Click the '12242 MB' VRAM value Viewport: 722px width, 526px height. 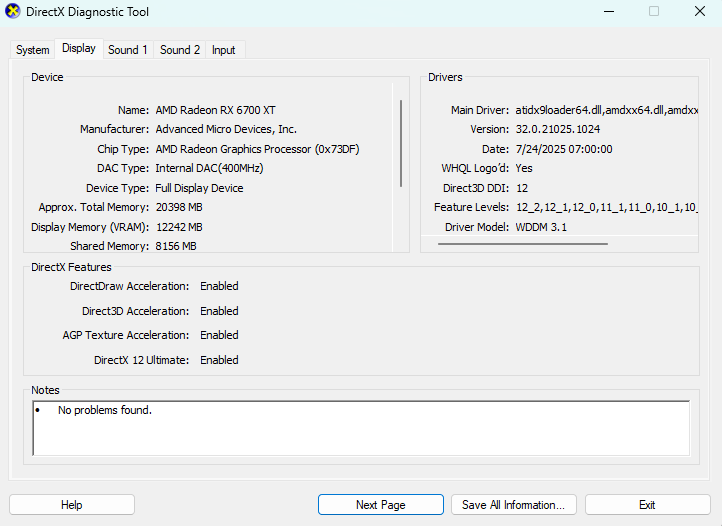[x=179, y=227]
